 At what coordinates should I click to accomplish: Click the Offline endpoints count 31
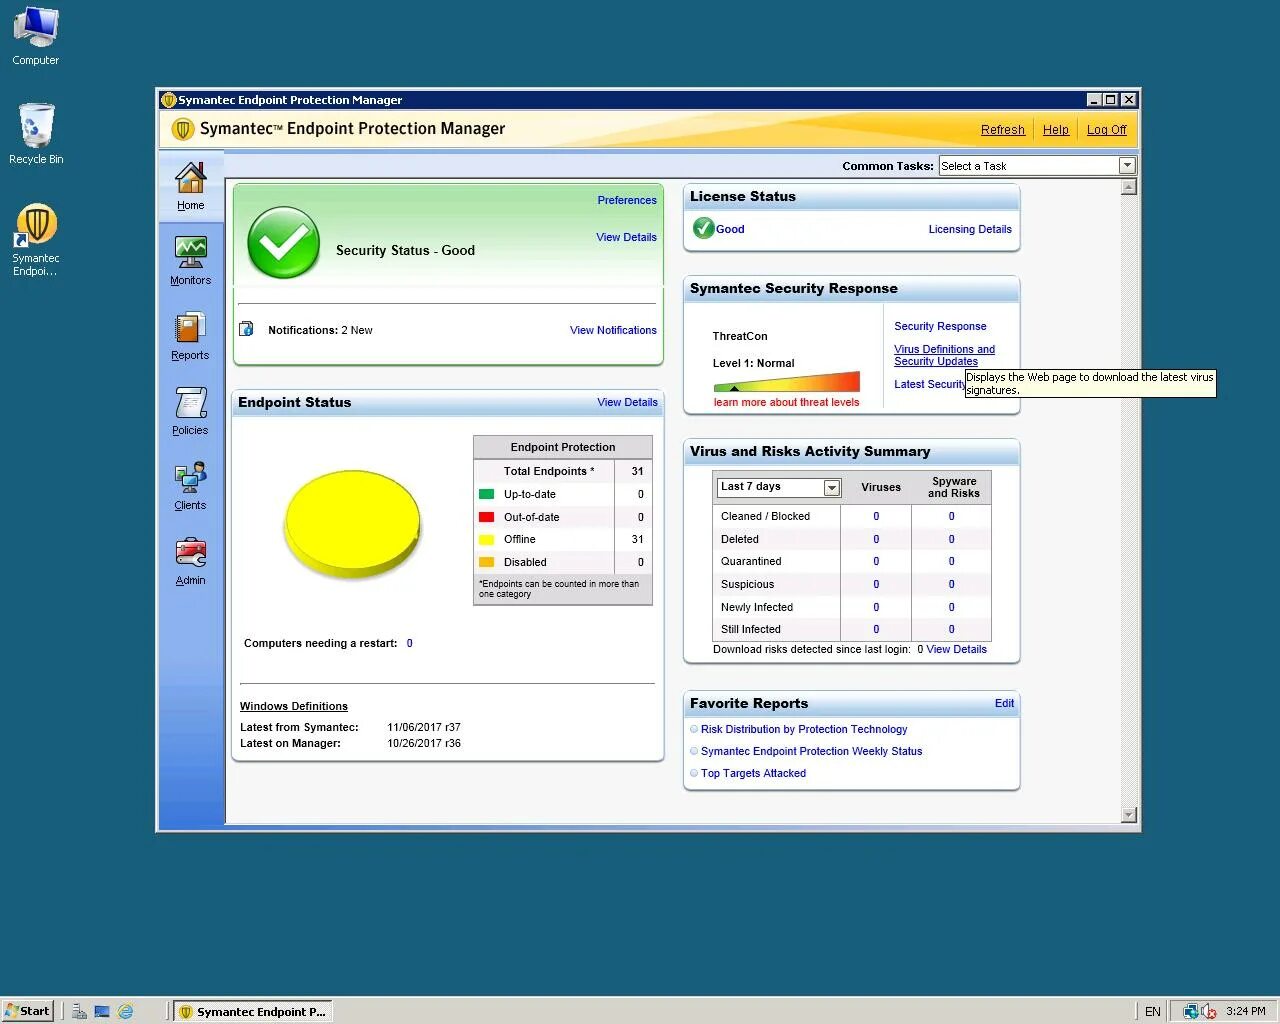[637, 539]
